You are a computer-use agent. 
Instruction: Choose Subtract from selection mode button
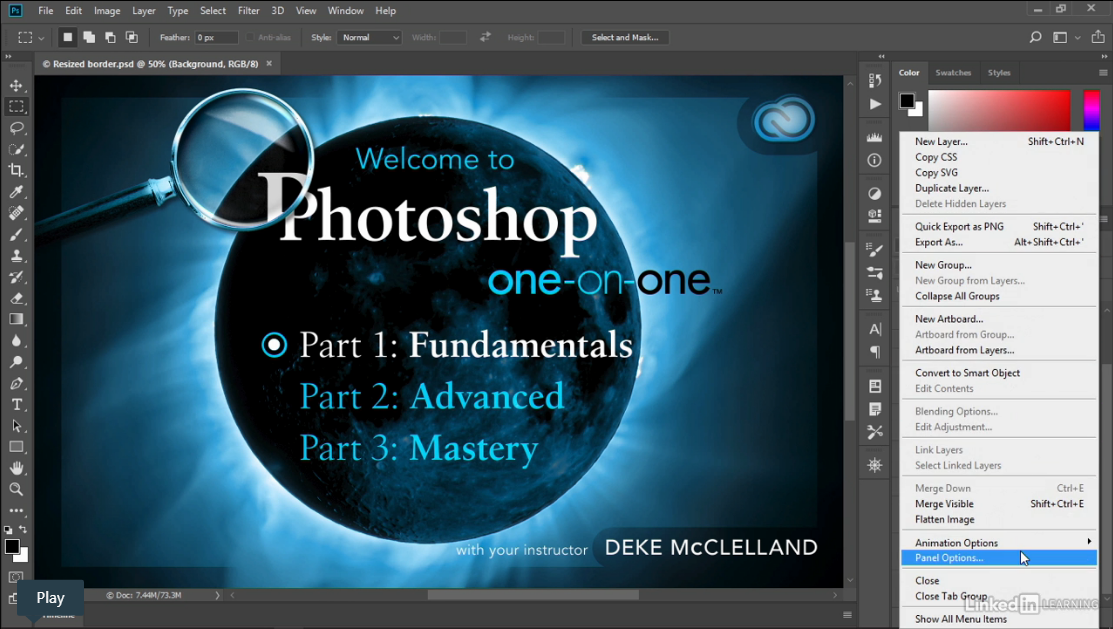click(x=110, y=37)
